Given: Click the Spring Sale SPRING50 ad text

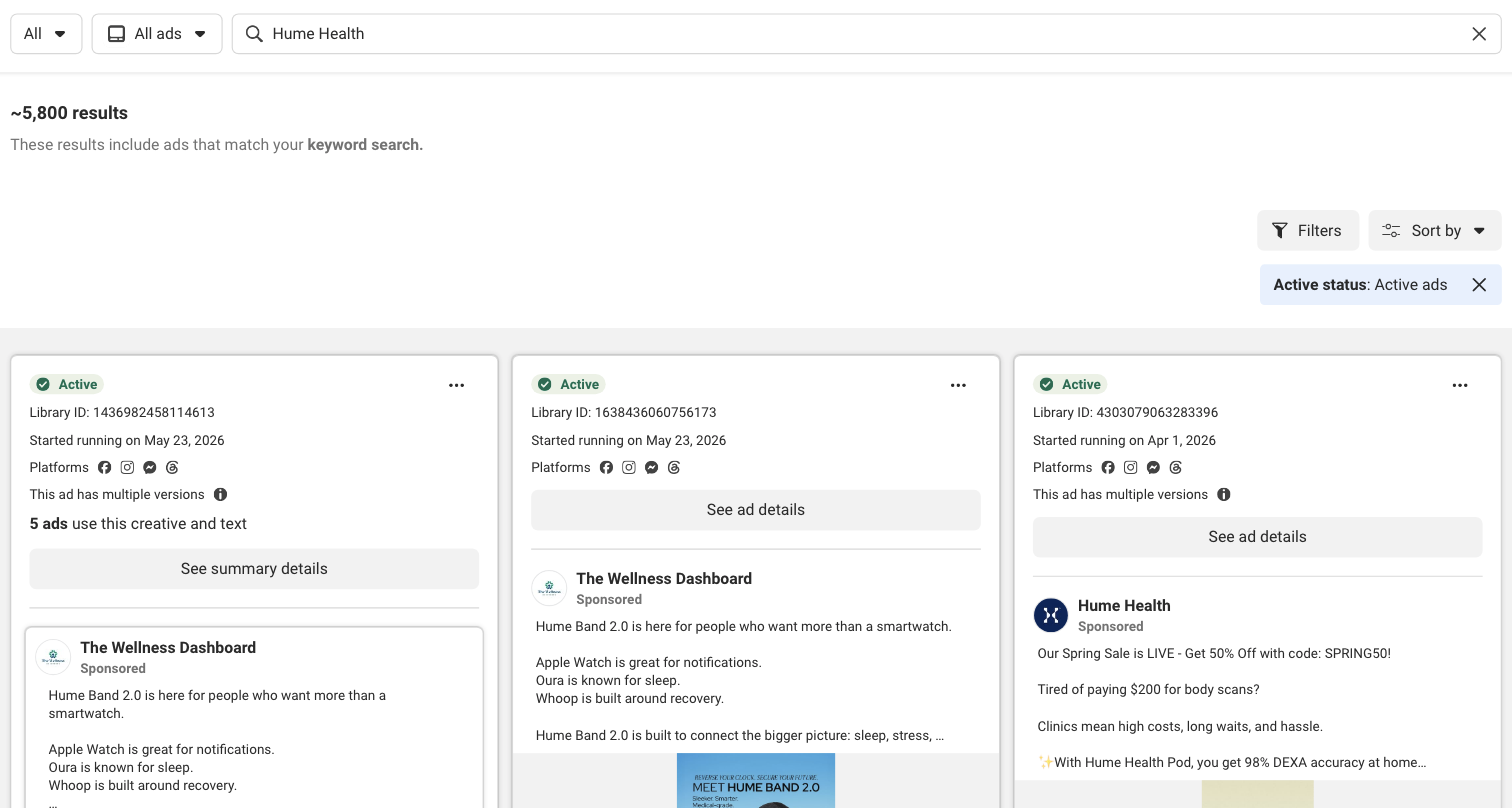Looking at the screenshot, I should point(1214,653).
